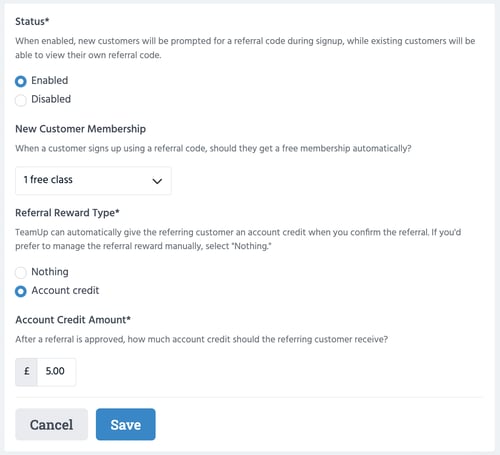
Task: Click the £ currency symbol prefix
Action: [27, 371]
